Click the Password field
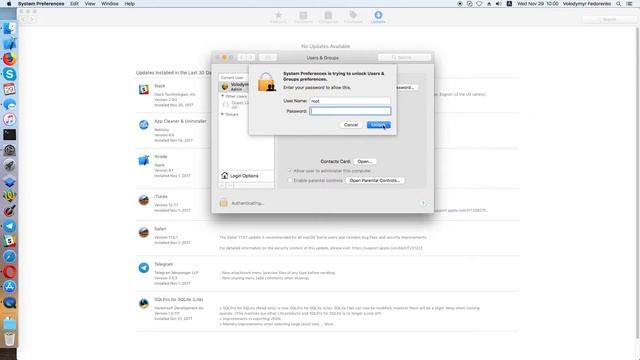640x360 pixels. pyautogui.click(x=350, y=111)
